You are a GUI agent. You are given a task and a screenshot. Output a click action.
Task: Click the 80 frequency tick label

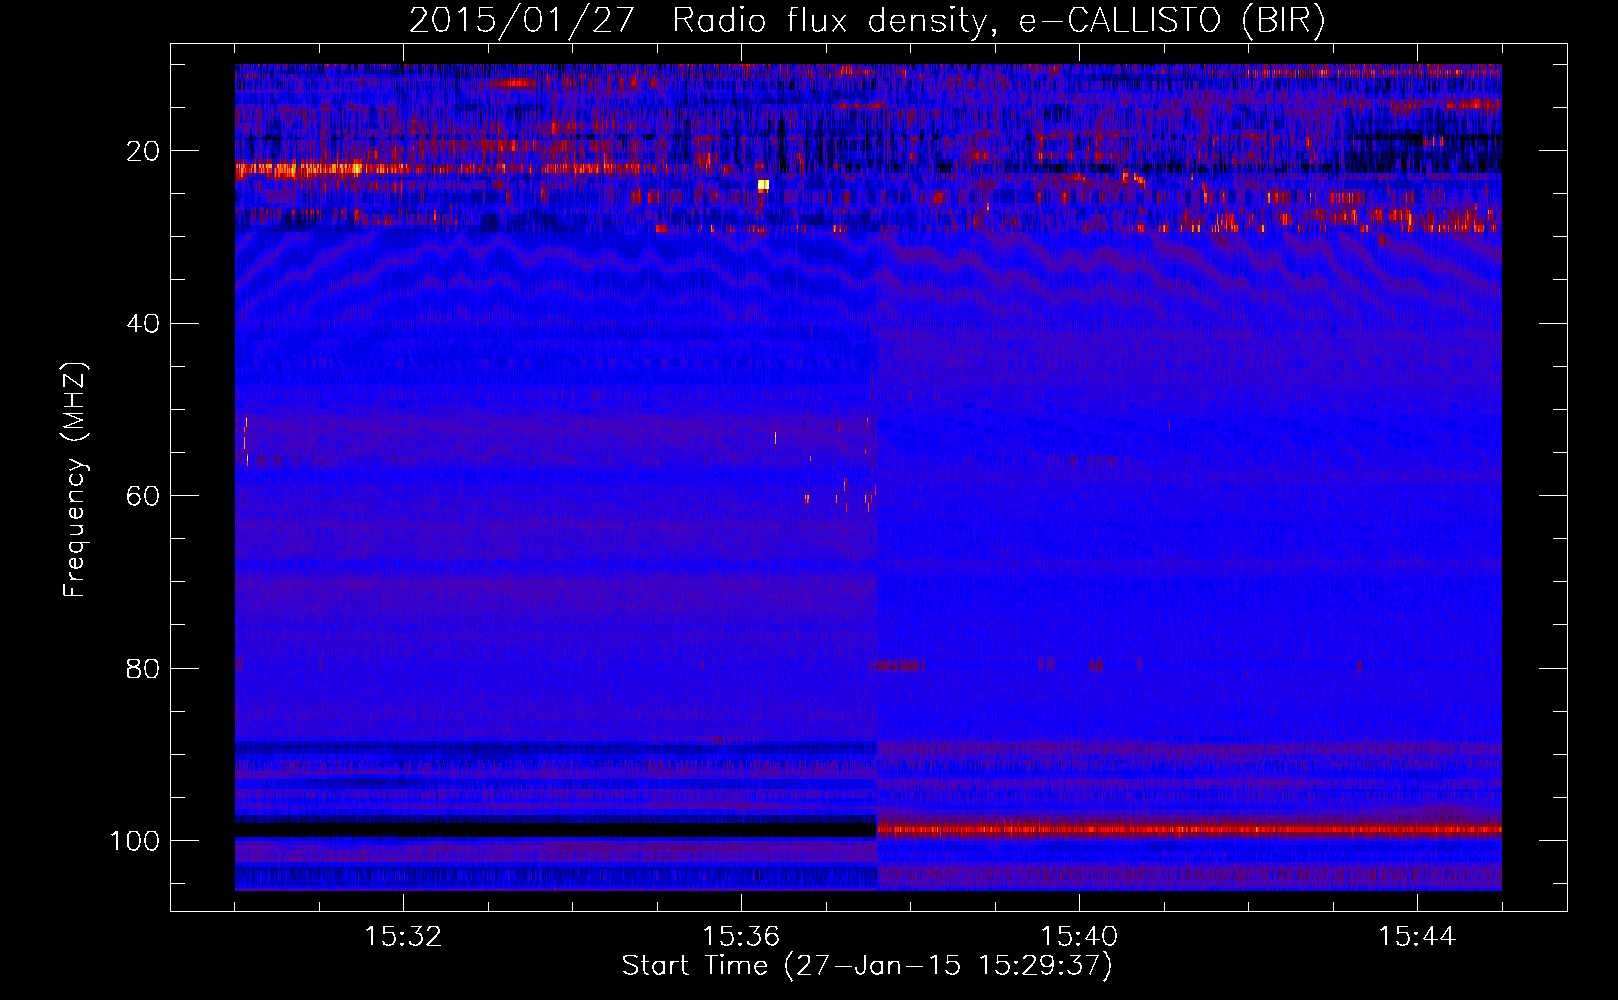tap(144, 668)
